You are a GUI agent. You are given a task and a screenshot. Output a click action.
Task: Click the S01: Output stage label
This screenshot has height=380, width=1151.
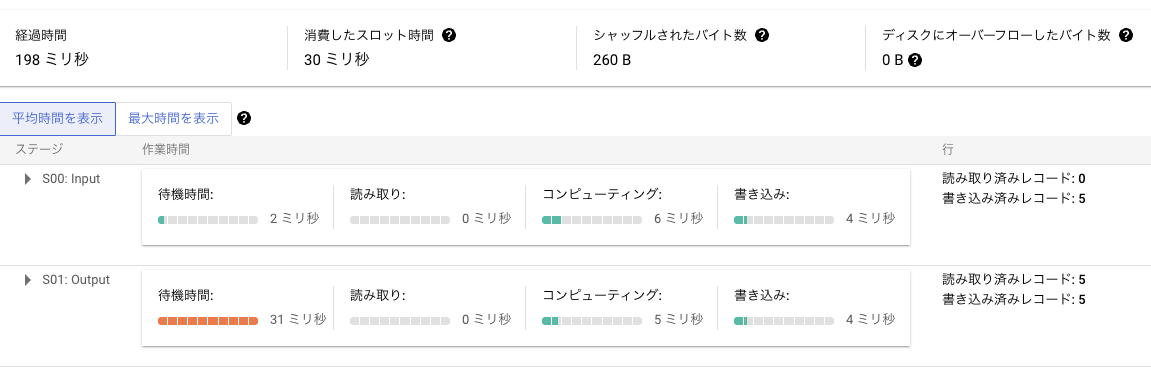pos(76,279)
